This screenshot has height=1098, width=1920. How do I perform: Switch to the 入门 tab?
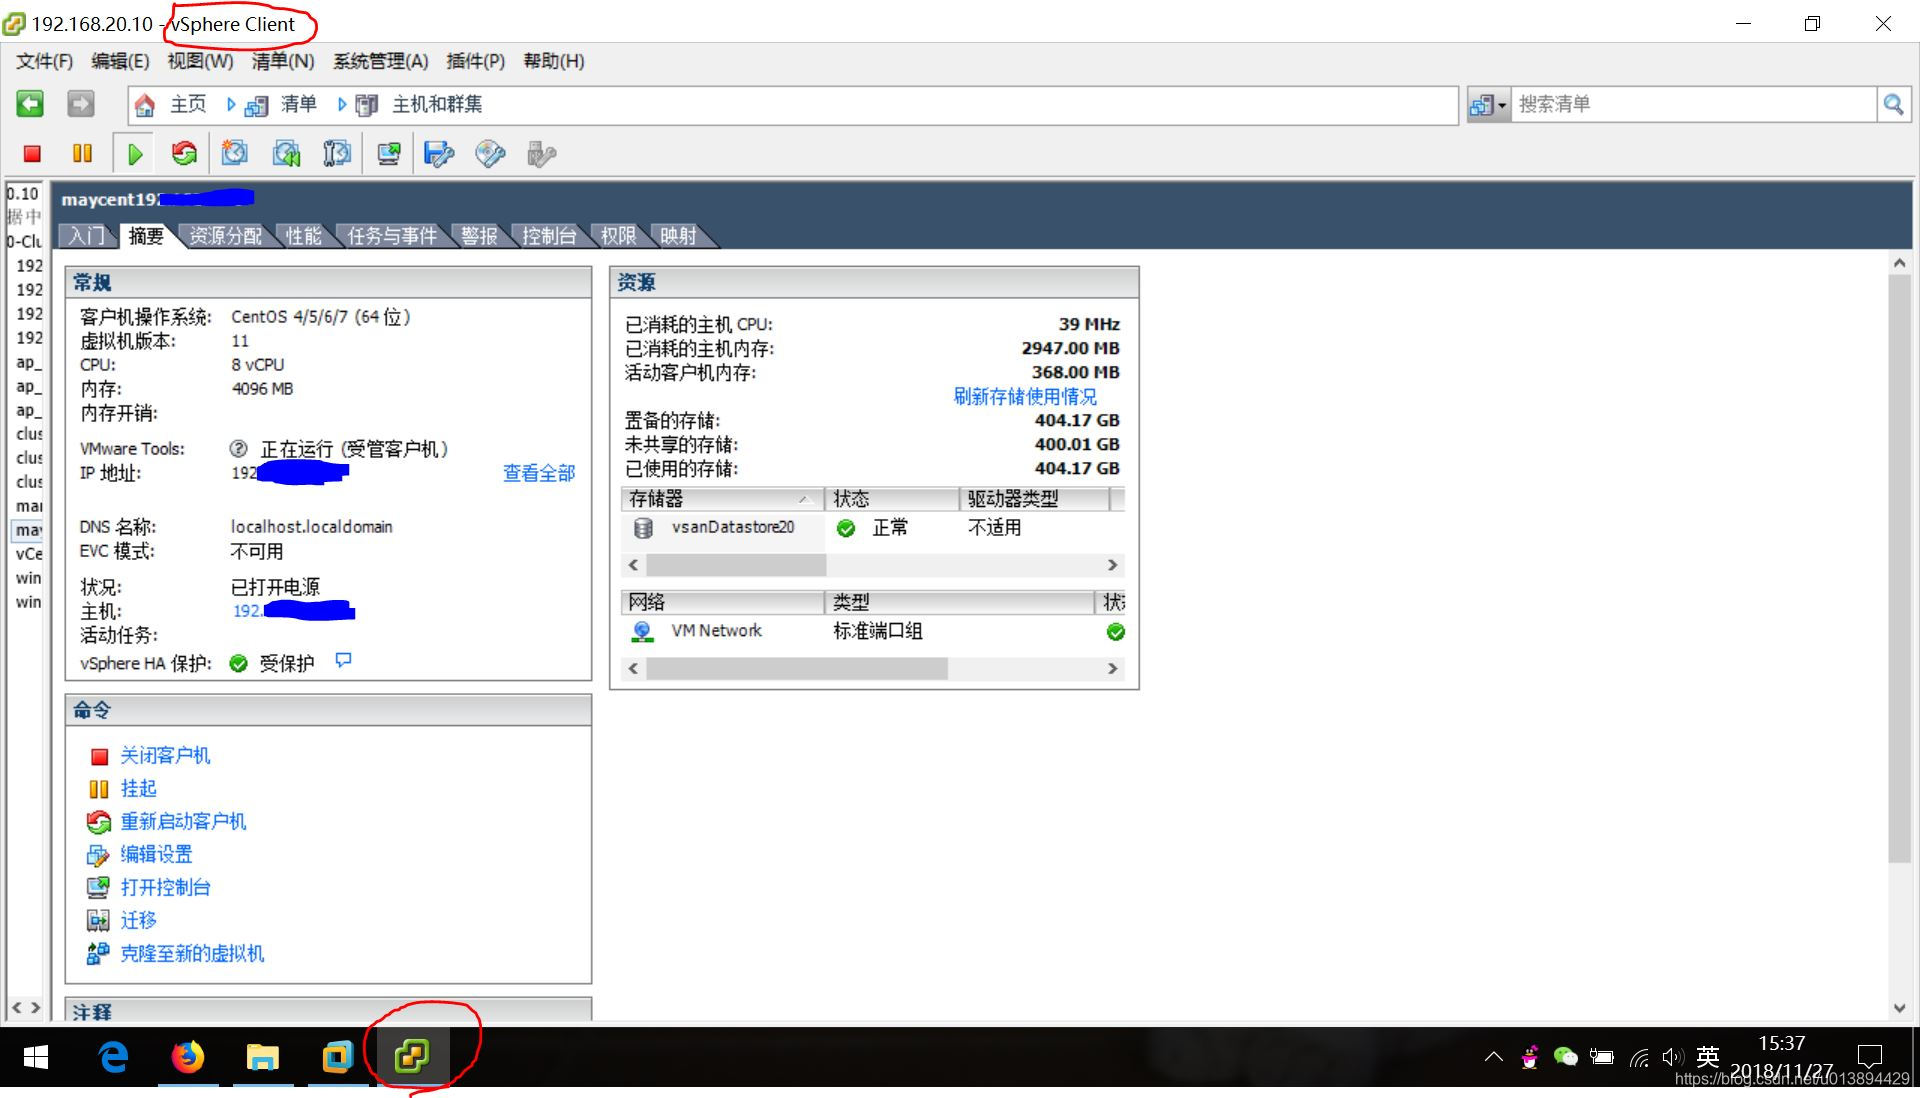coord(86,236)
